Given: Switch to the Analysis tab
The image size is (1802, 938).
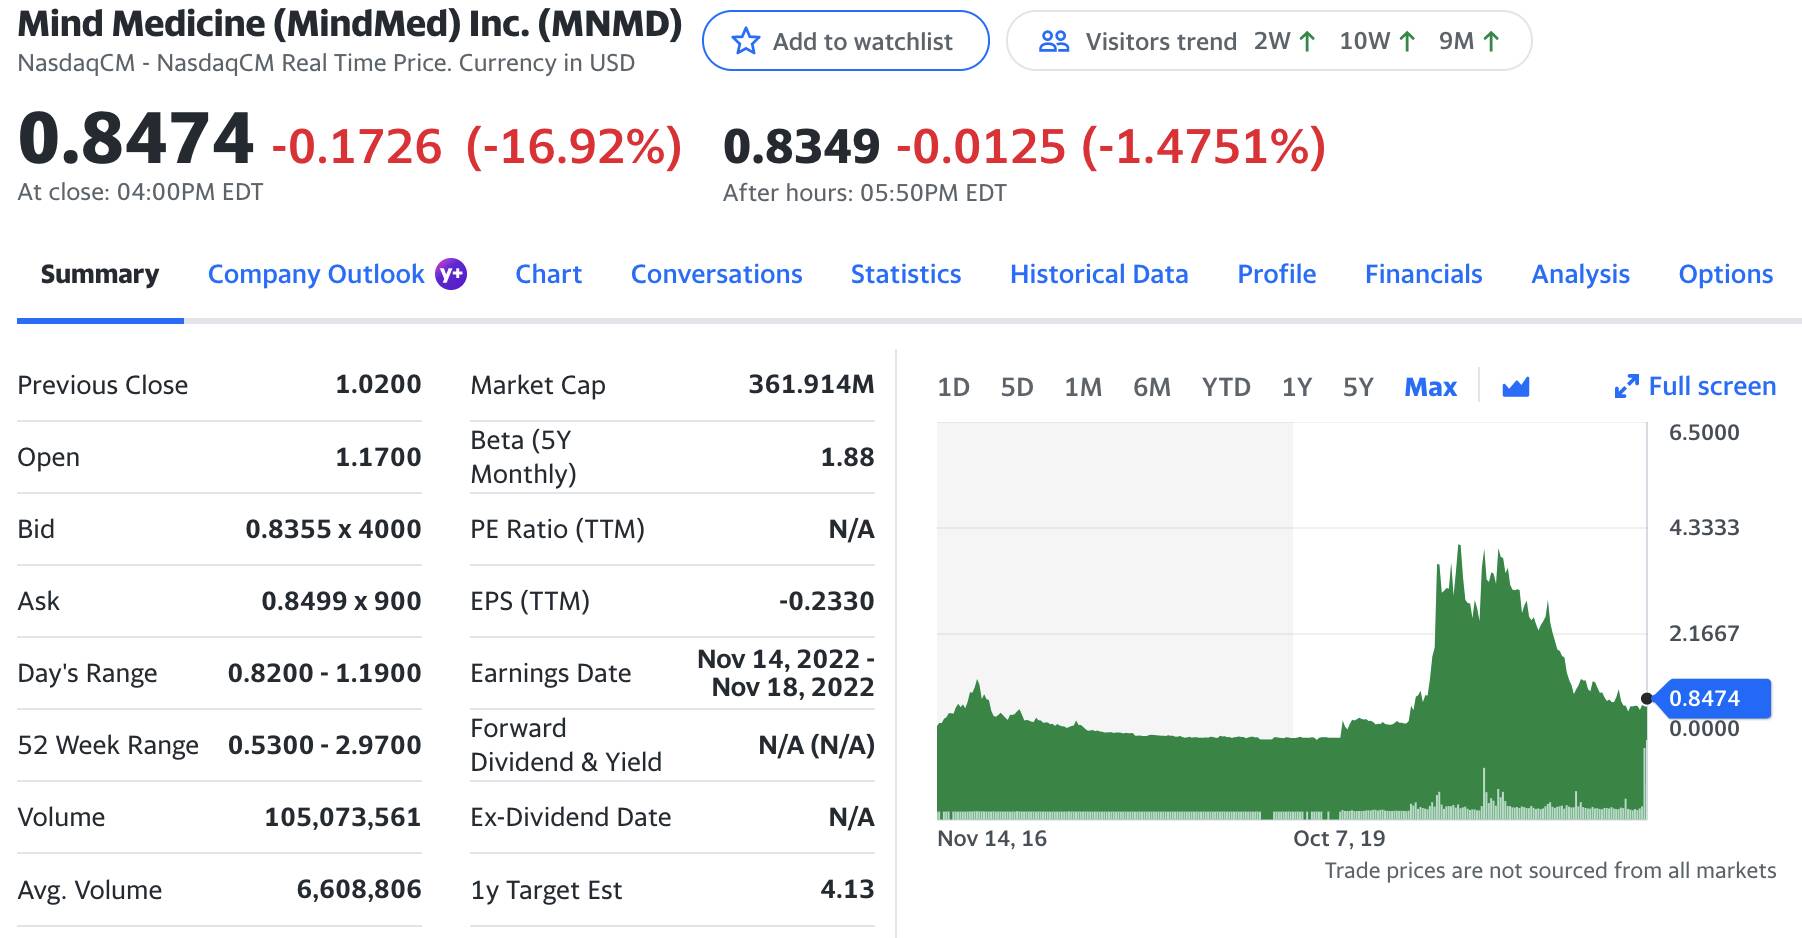Looking at the screenshot, I should point(1581,274).
